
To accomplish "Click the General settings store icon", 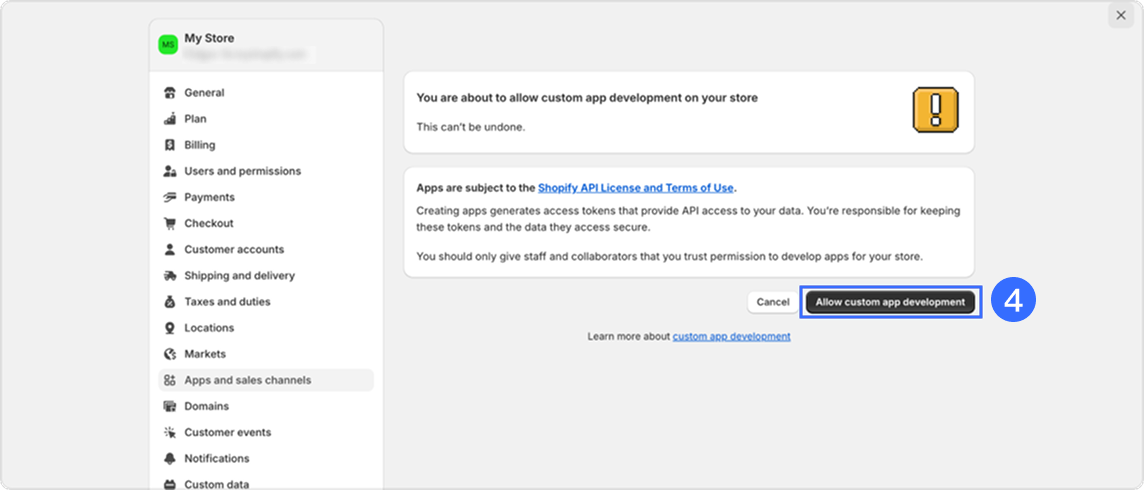I will point(170,93).
